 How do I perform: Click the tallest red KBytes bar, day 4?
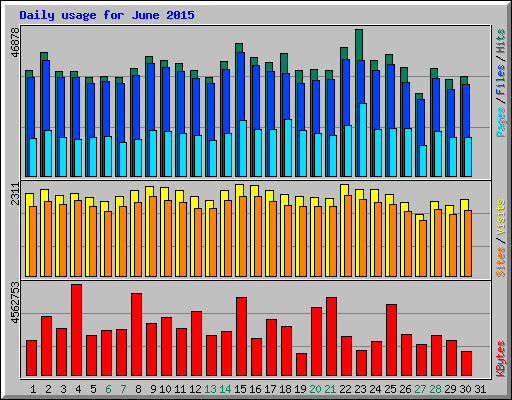click(x=76, y=330)
